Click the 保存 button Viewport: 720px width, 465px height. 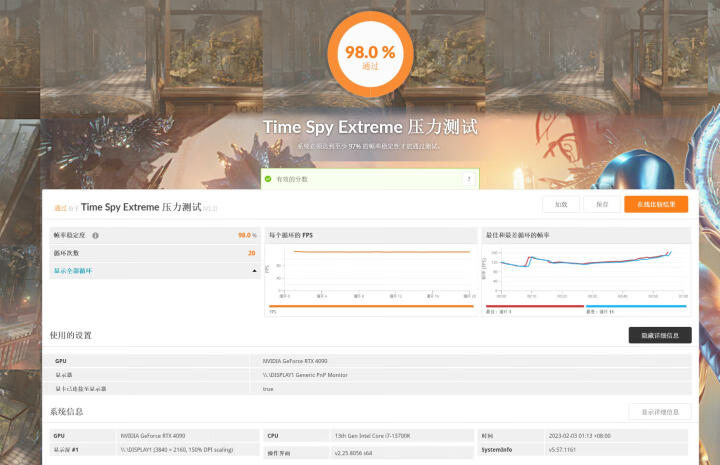[x=602, y=204]
